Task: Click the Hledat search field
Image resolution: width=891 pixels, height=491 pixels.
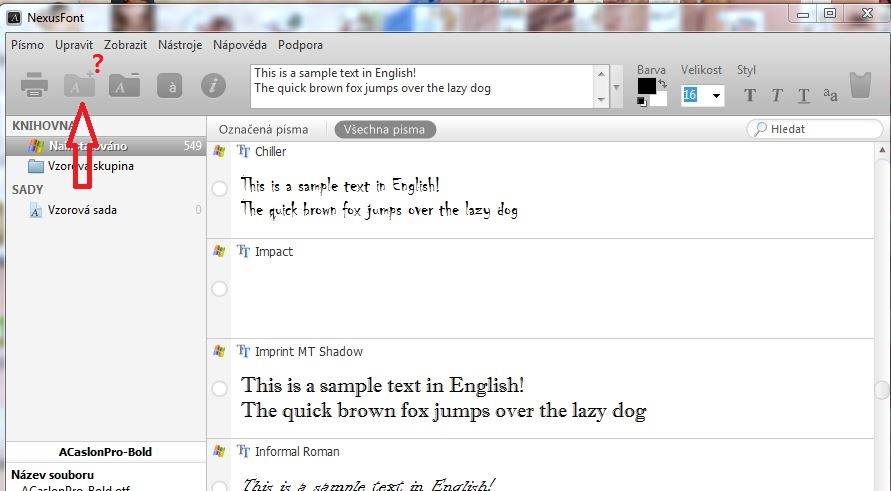Action: coord(815,129)
